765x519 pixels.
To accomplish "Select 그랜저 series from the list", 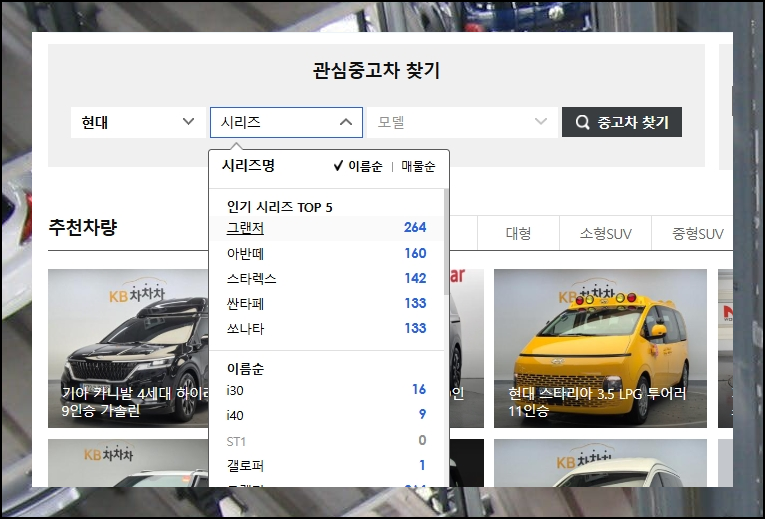I will click(x=326, y=228).
